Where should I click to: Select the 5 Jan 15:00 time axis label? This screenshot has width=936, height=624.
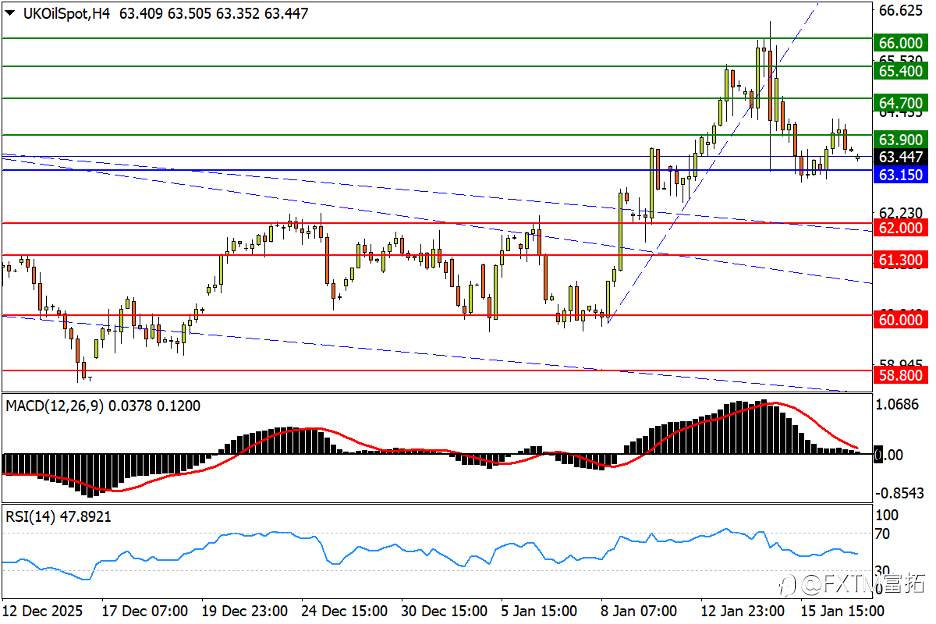tap(539, 611)
